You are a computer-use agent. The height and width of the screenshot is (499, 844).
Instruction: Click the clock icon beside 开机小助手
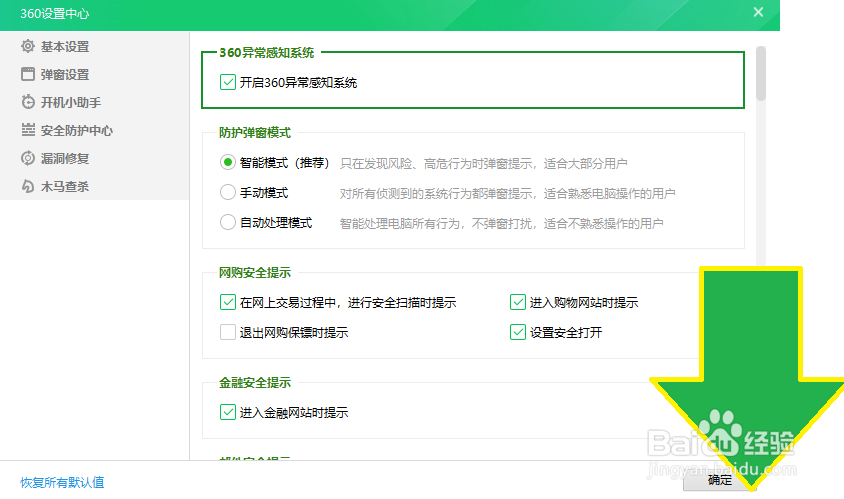[x=28, y=102]
